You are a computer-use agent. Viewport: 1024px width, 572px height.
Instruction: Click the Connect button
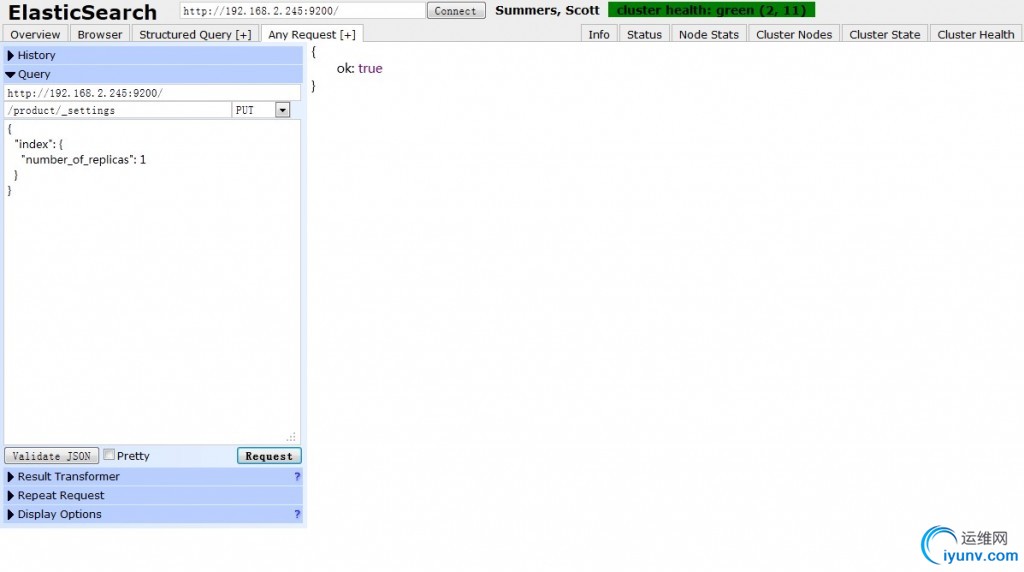(x=456, y=10)
